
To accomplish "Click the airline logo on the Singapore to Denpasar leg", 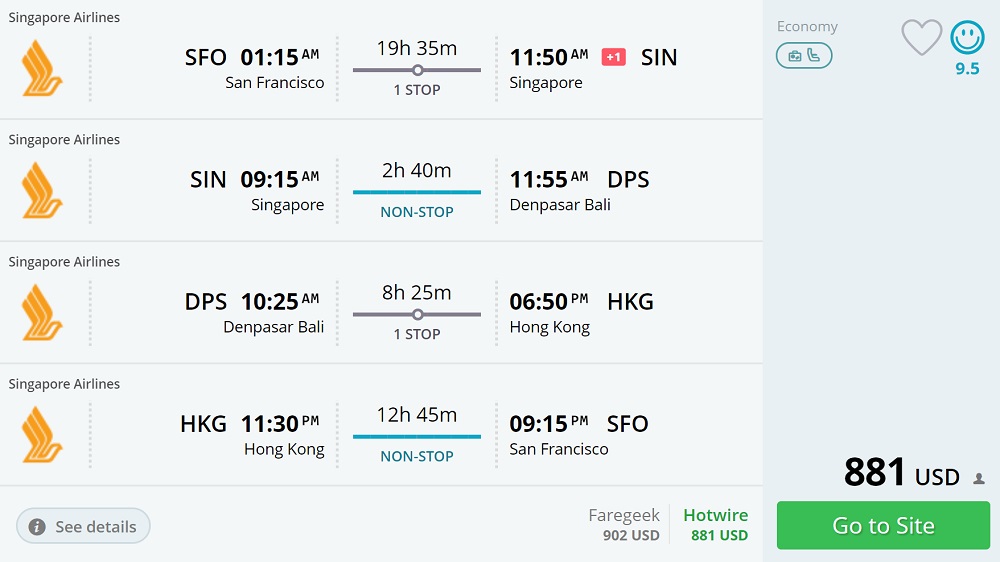I will (42, 190).
